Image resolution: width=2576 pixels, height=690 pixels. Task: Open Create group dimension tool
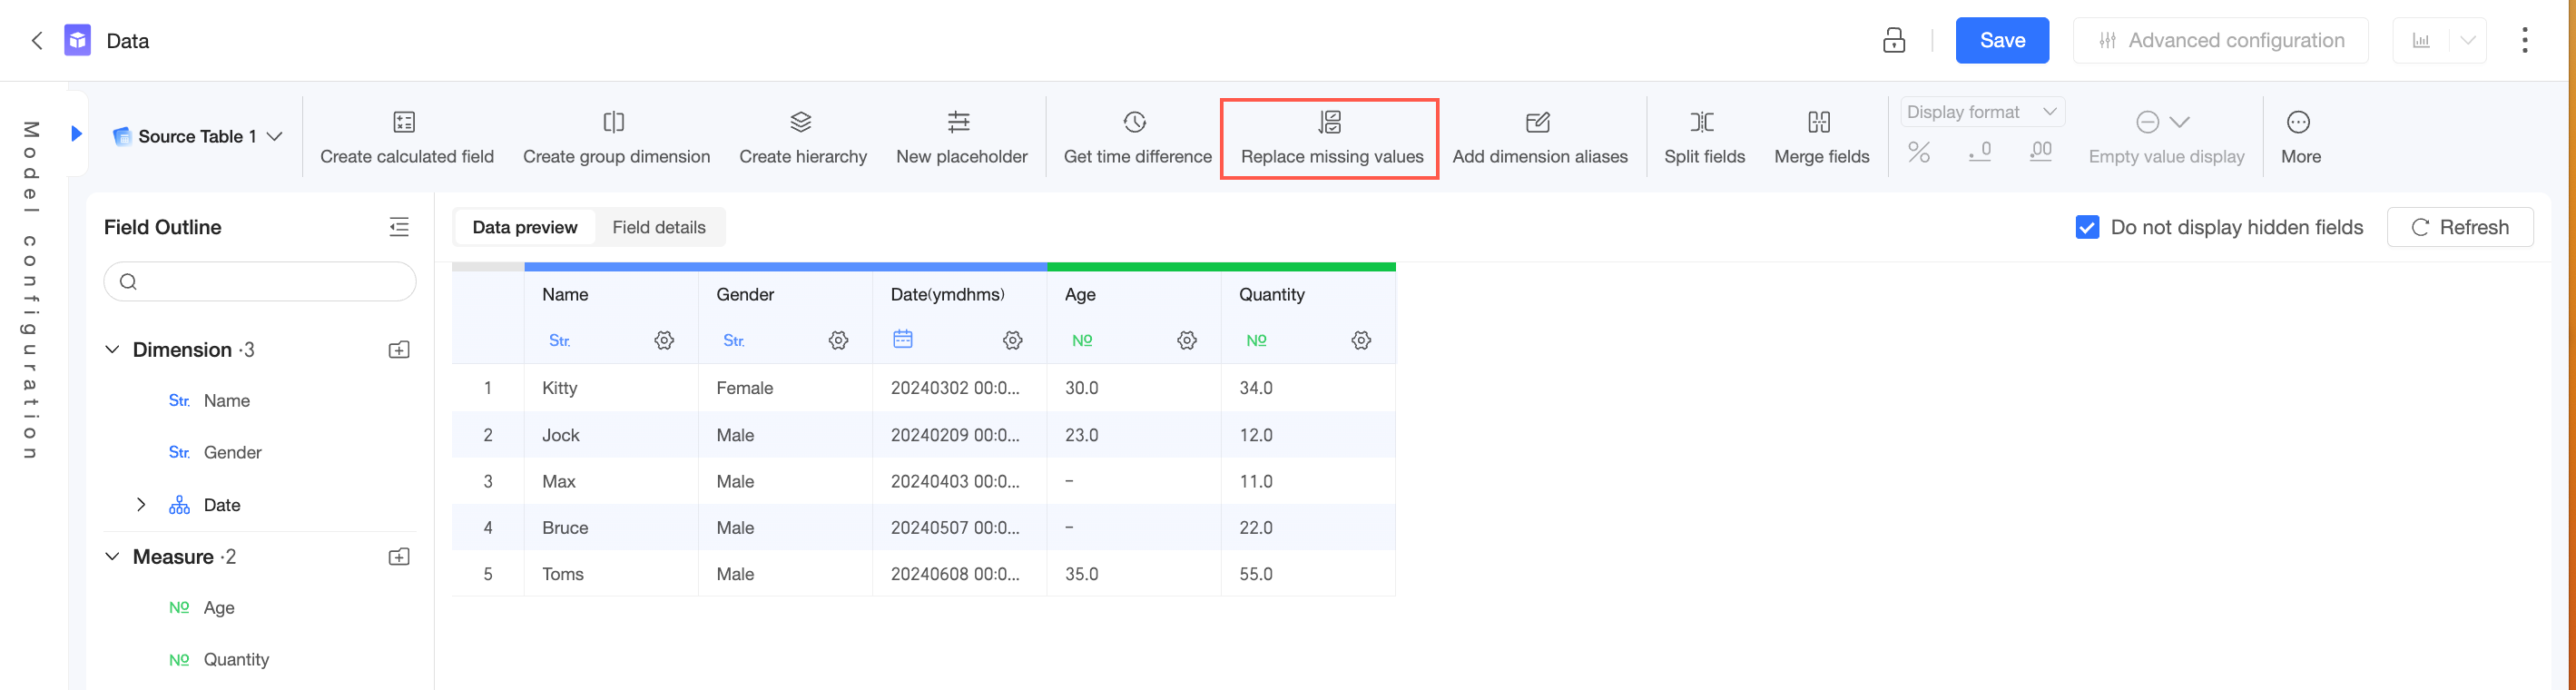614,123
